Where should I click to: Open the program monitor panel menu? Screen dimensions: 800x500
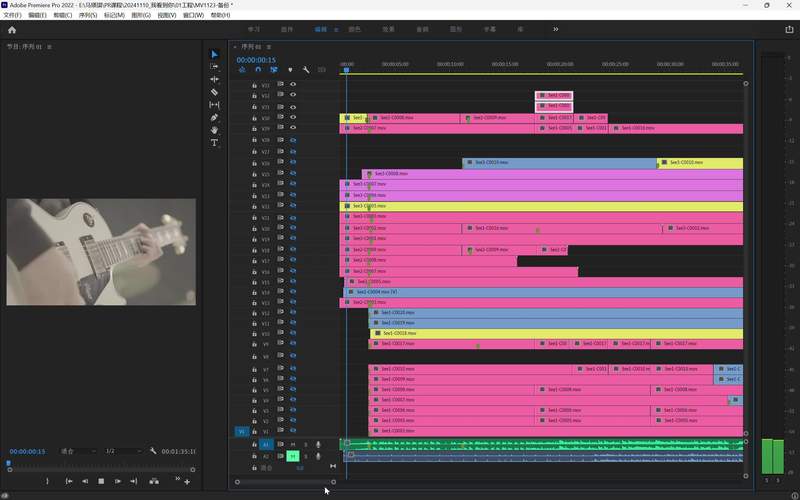point(49,47)
